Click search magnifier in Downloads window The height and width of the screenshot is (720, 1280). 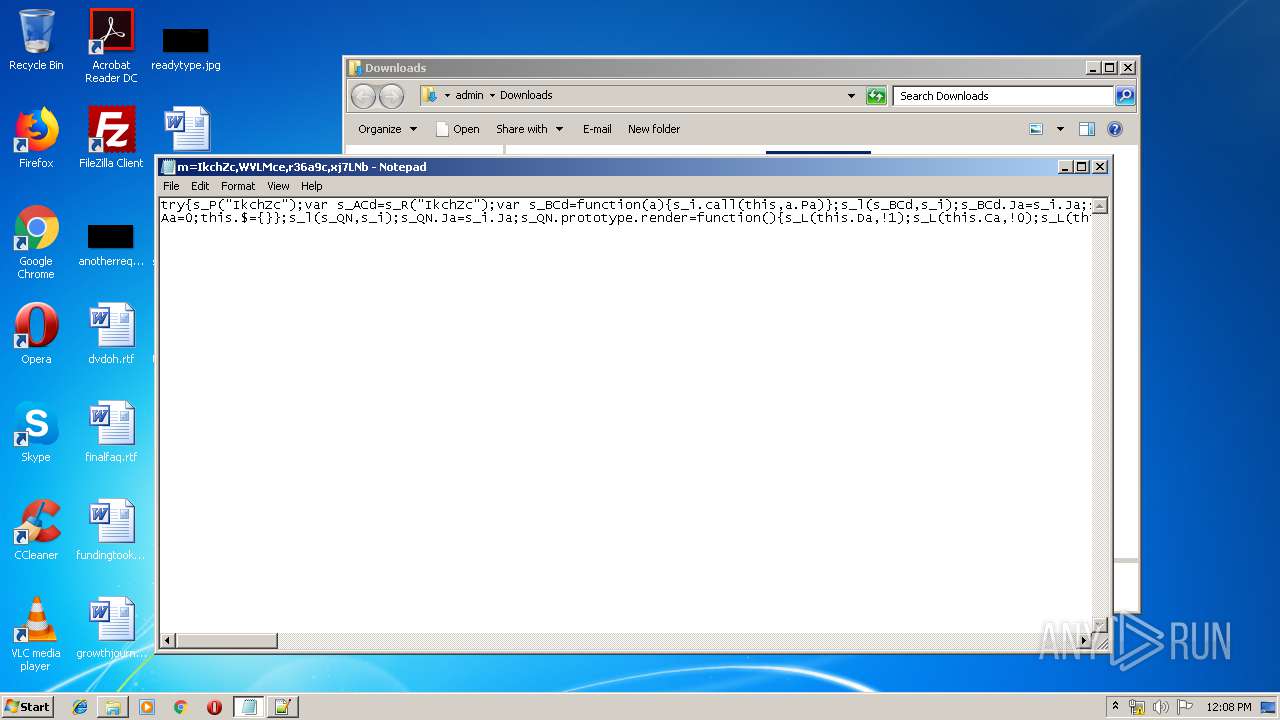click(x=1125, y=96)
